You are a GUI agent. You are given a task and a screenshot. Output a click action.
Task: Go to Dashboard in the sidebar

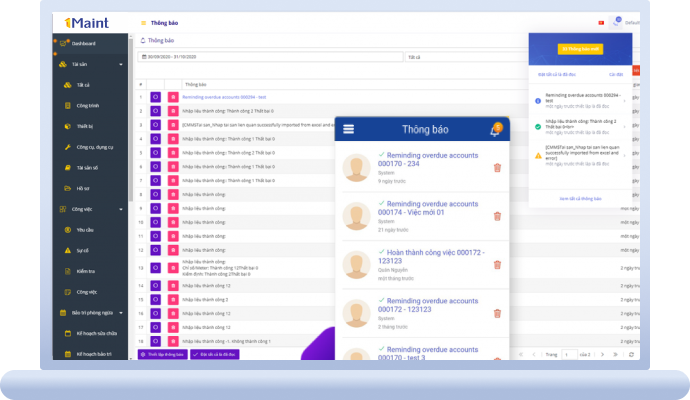coord(84,43)
